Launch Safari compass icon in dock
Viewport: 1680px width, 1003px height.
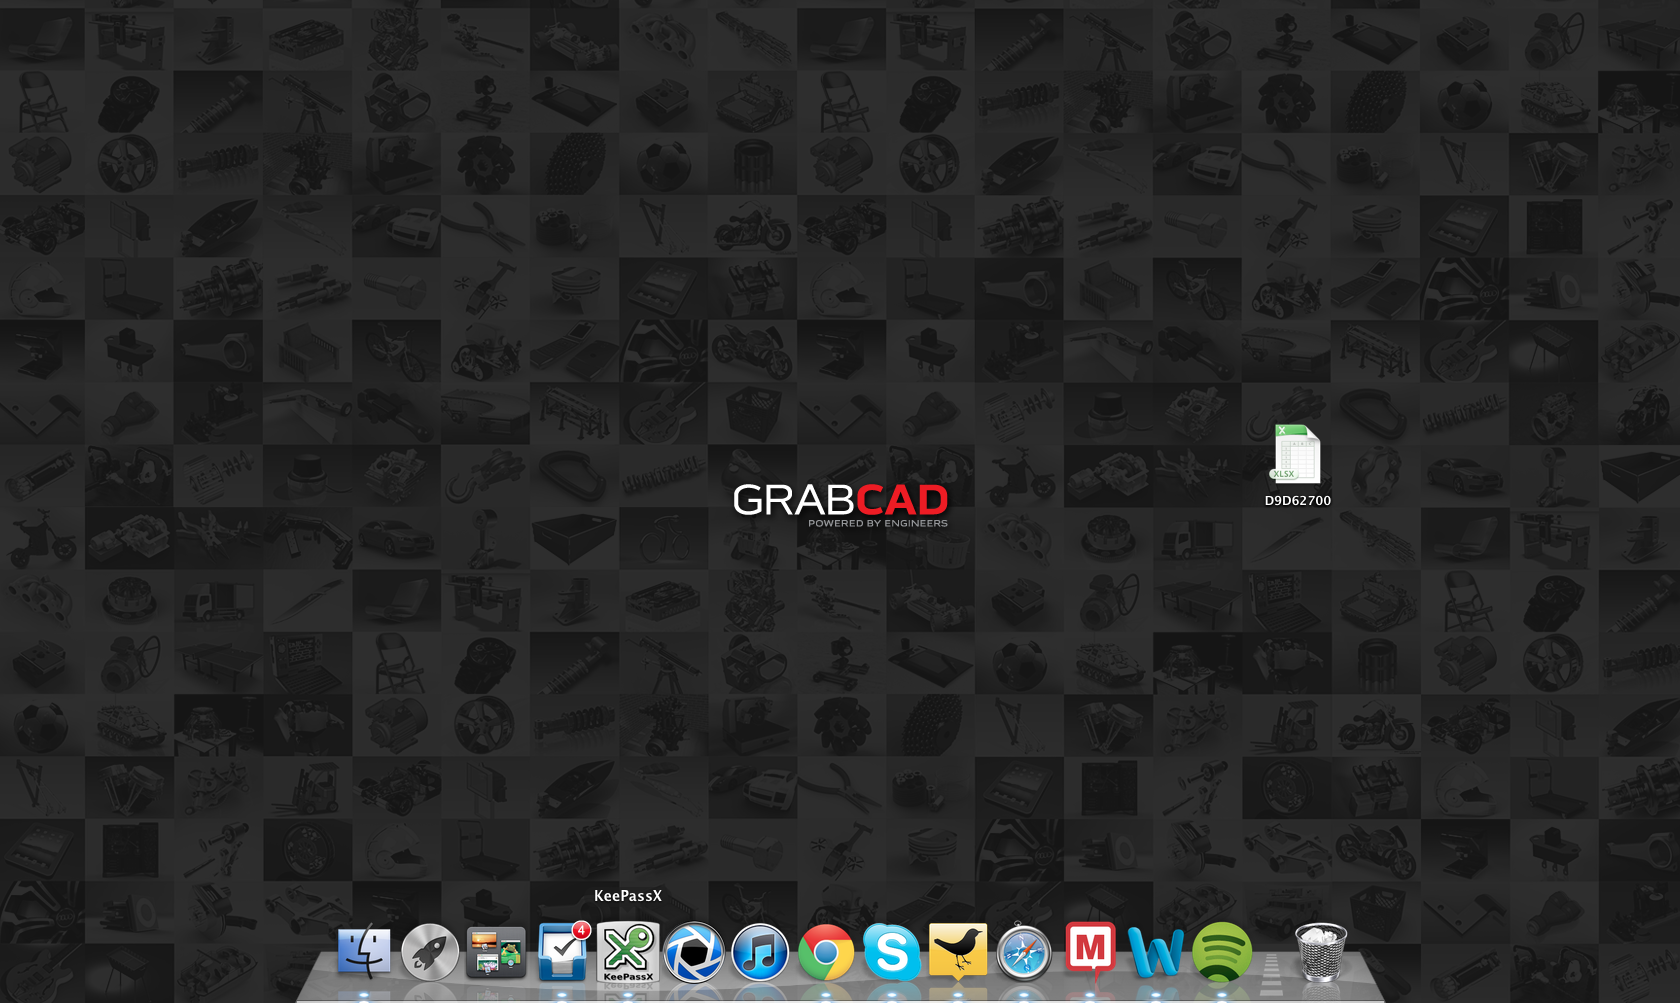point(1024,952)
